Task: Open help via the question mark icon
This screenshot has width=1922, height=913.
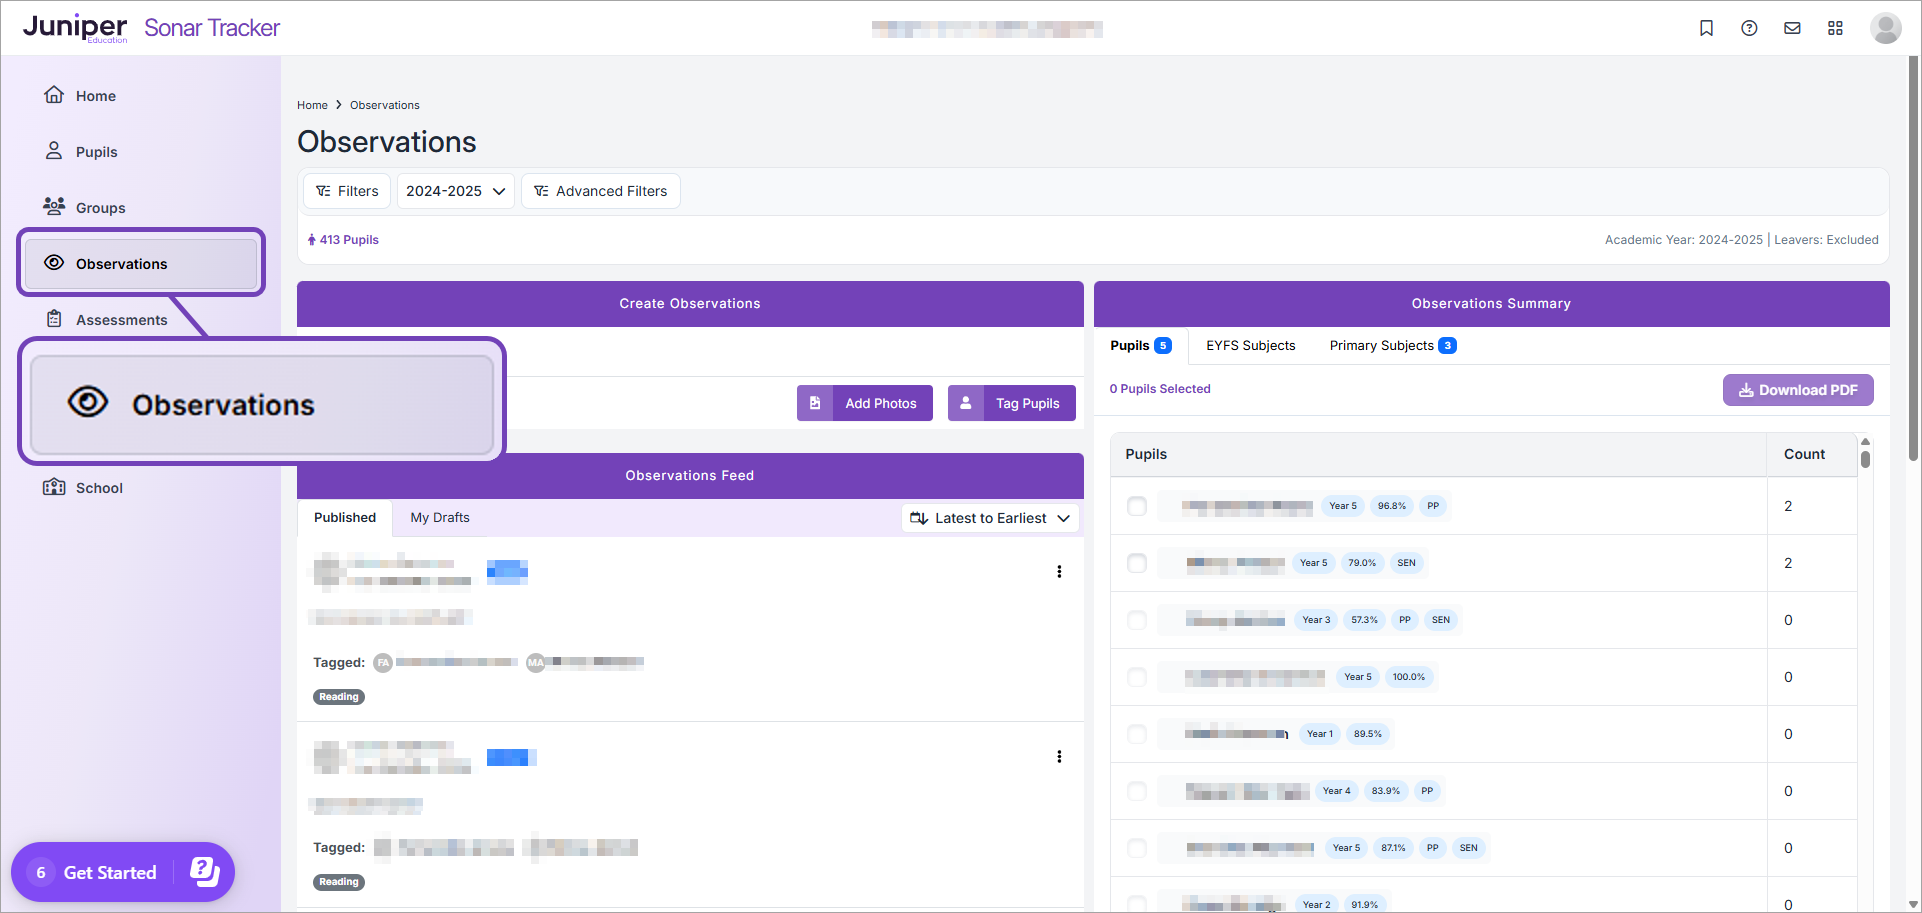Action: point(1749,28)
